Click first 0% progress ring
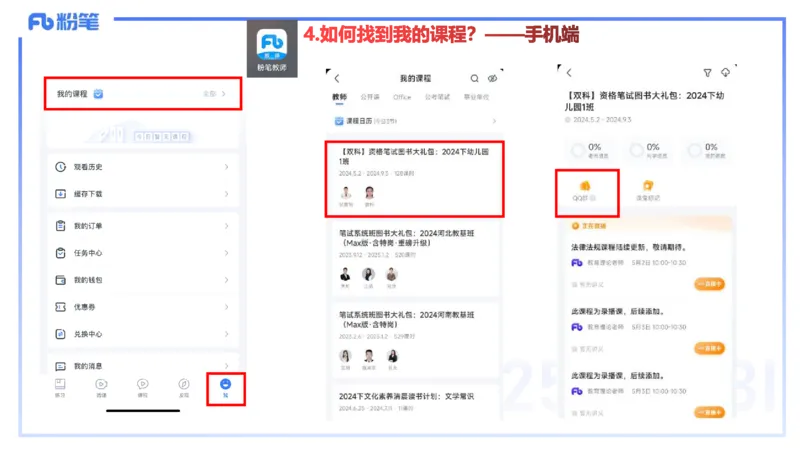 point(578,151)
